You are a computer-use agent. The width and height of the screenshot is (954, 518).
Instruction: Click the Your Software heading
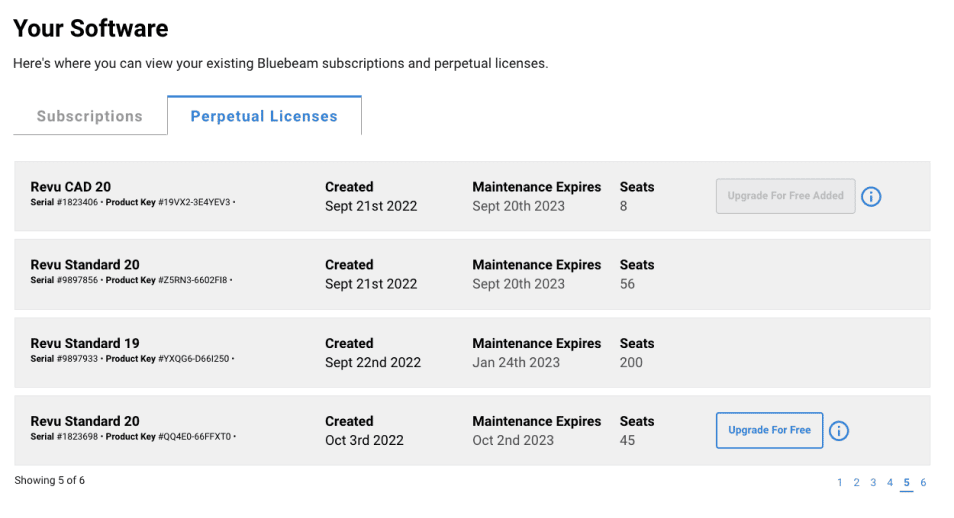coord(91,29)
